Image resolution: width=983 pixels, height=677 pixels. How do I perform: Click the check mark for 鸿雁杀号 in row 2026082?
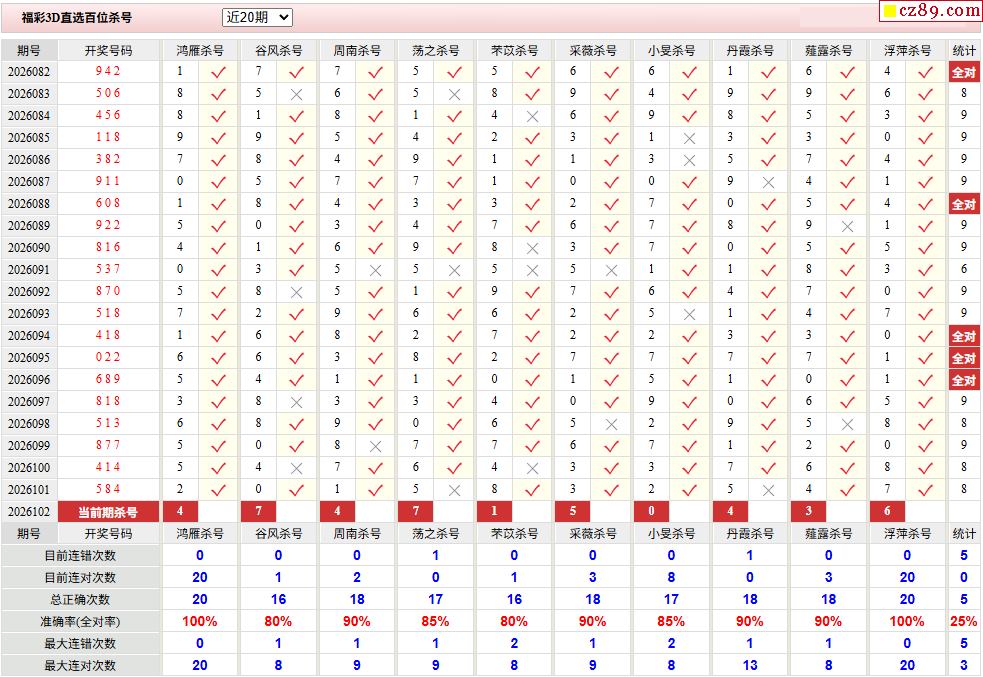click(218, 72)
